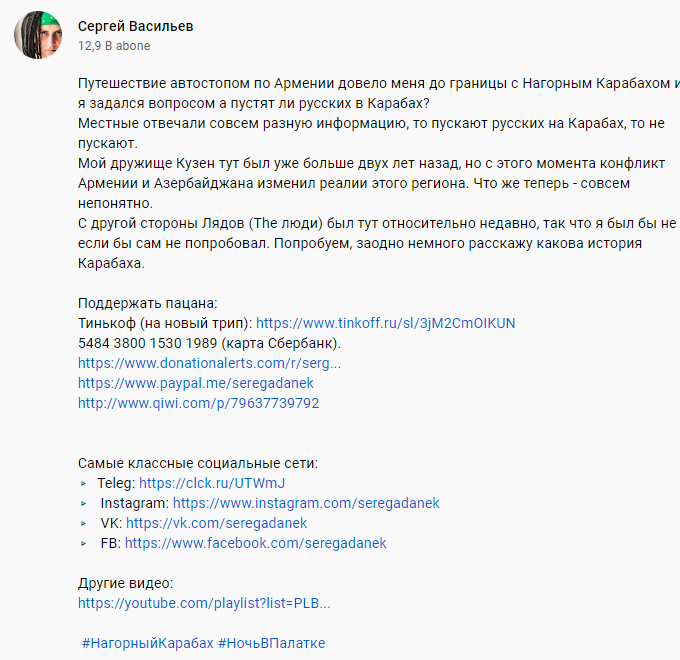The image size is (680, 660).
Task: Open the Tinkoff donation link
Action: 386,323
